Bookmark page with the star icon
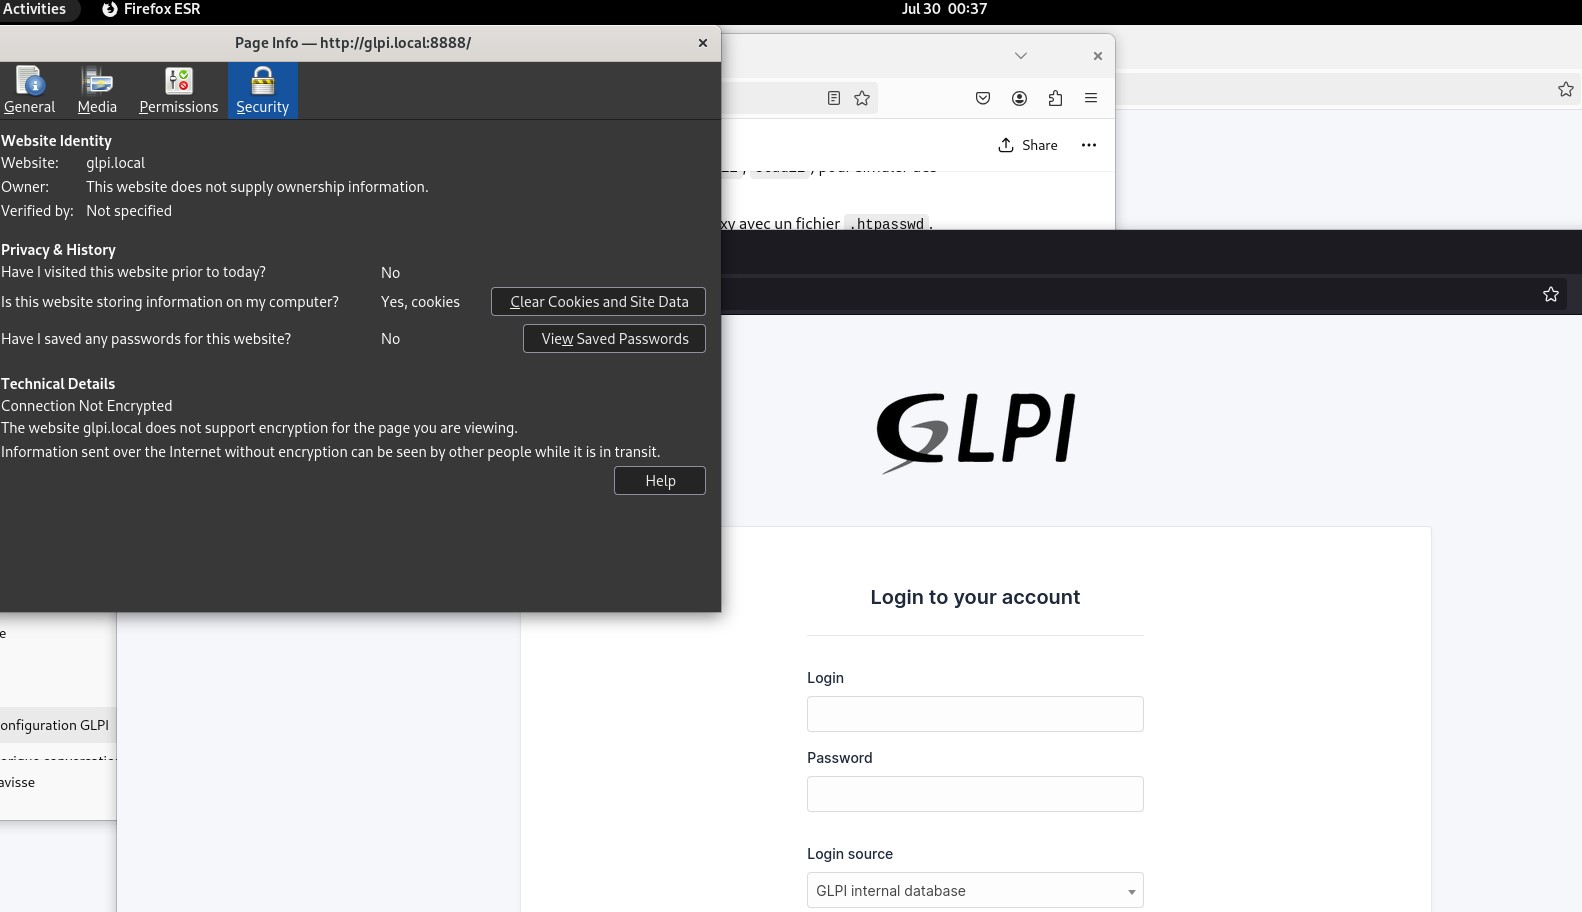This screenshot has height=912, width=1582. point(862,98)
